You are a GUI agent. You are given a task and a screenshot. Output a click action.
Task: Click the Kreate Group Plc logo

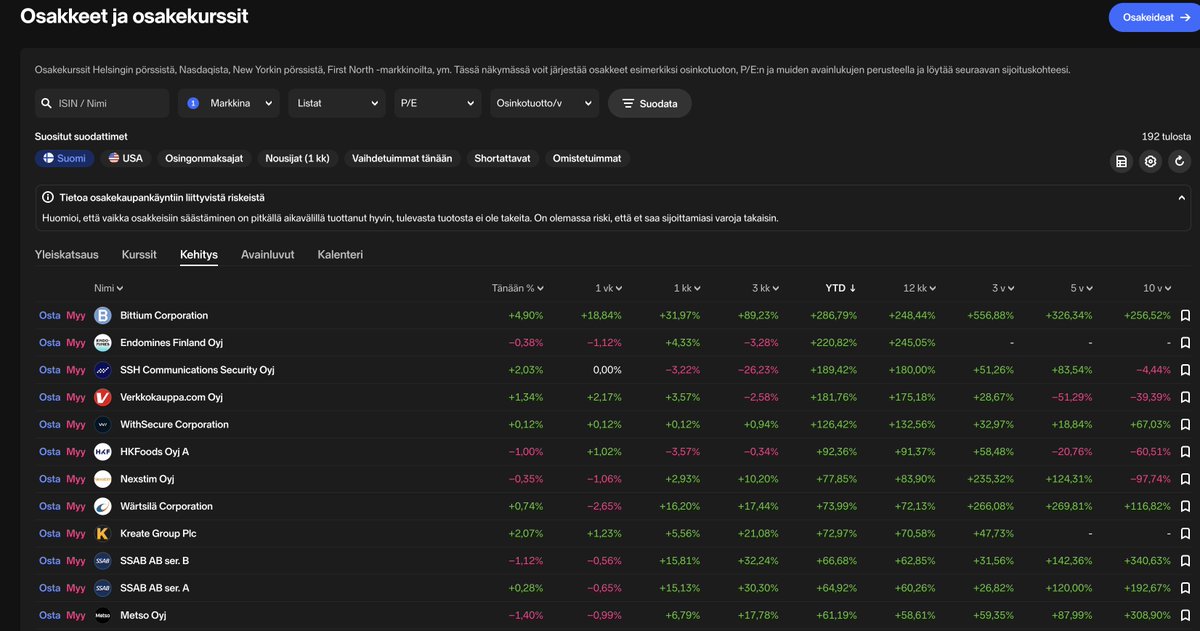click(x=102, y=534)
